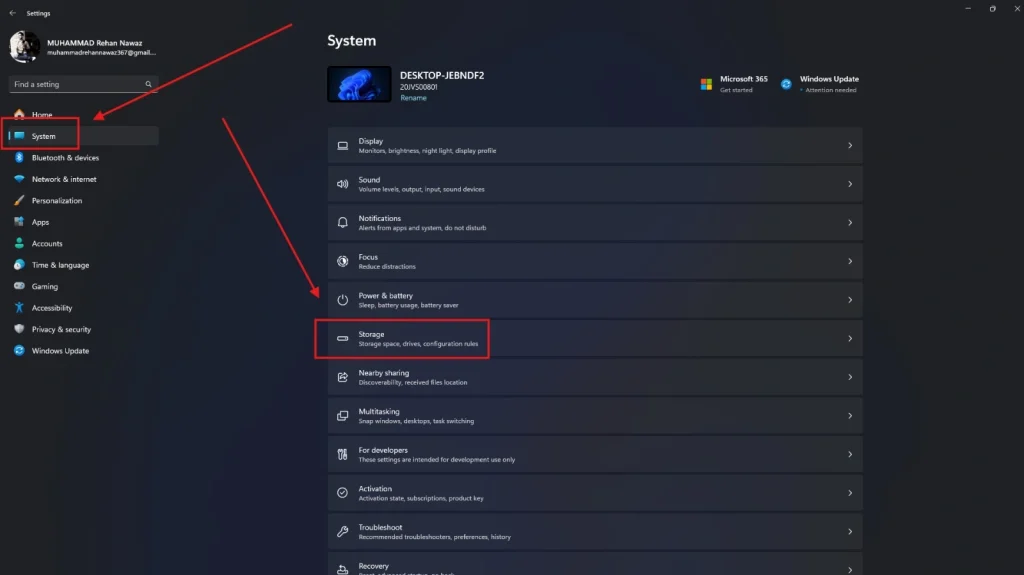Click the Multitasking windows icon
Viewport: 1024px width, 575px height.
[342, 416]
